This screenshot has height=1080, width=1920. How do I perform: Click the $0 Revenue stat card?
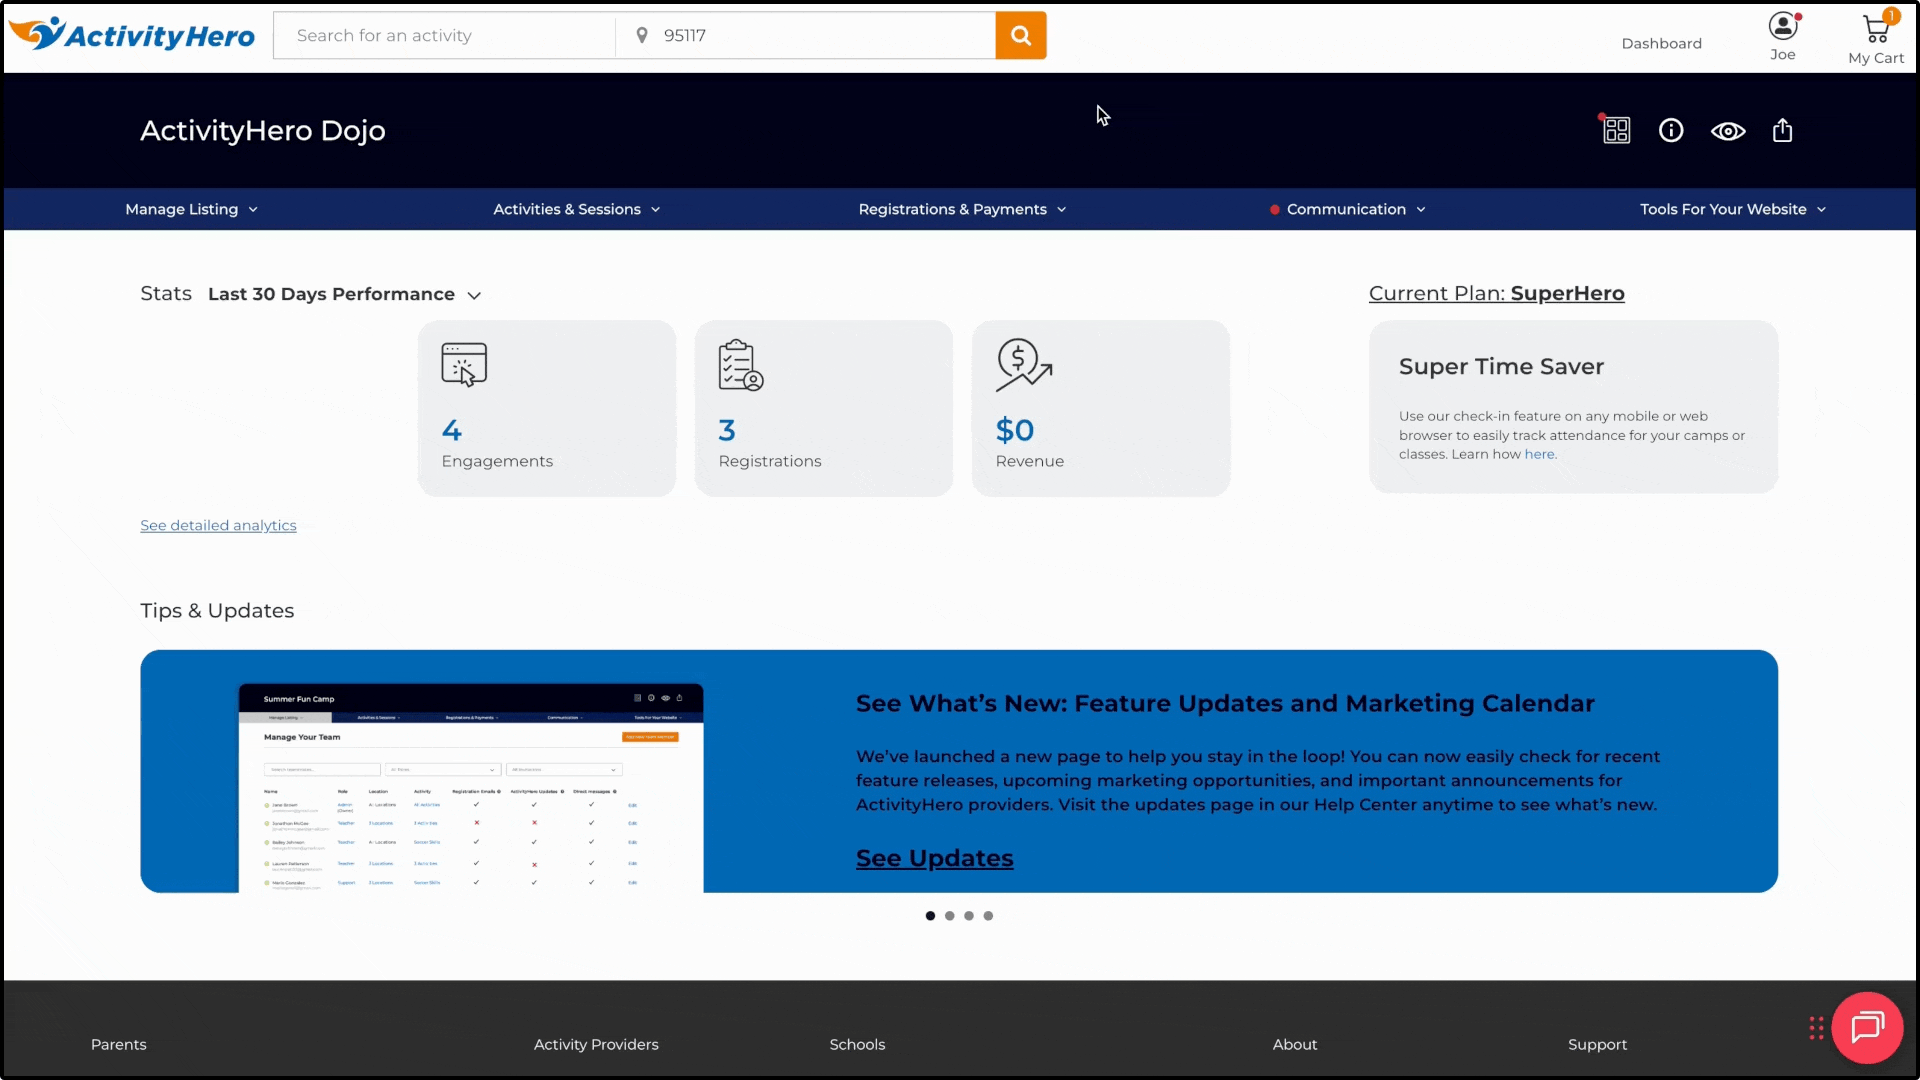click(x=1100, y=408)
